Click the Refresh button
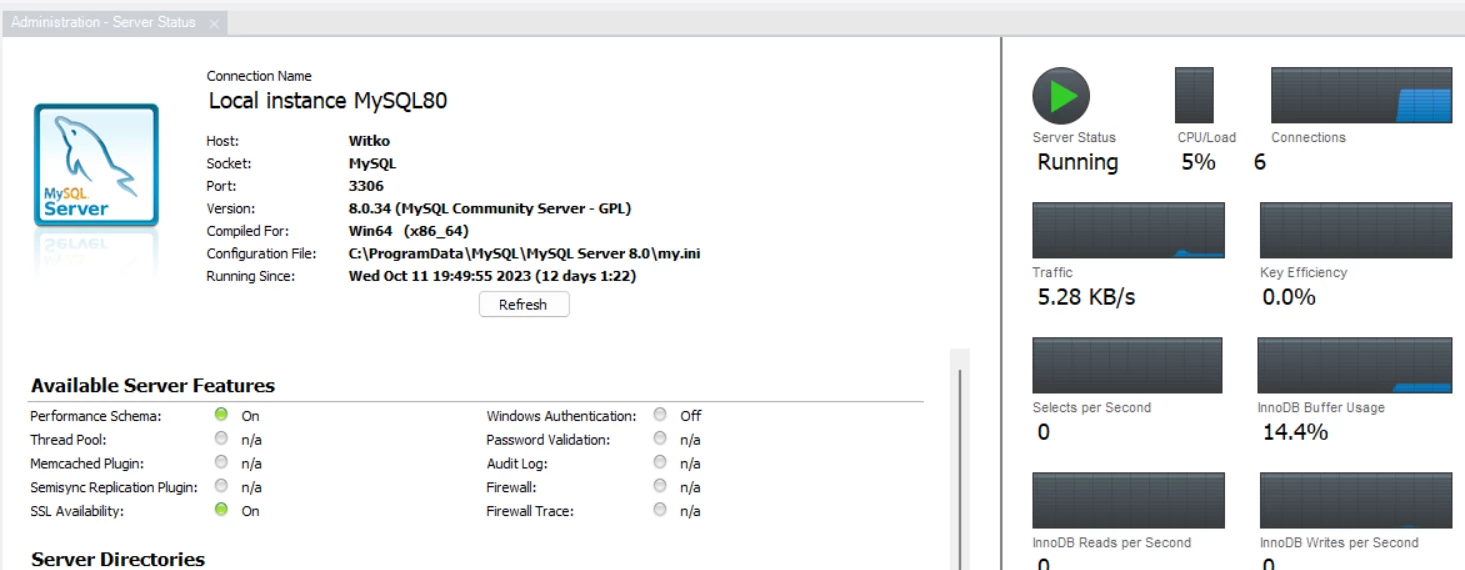1465x570 pixels. pyautogui.click(x=524, y=304)
